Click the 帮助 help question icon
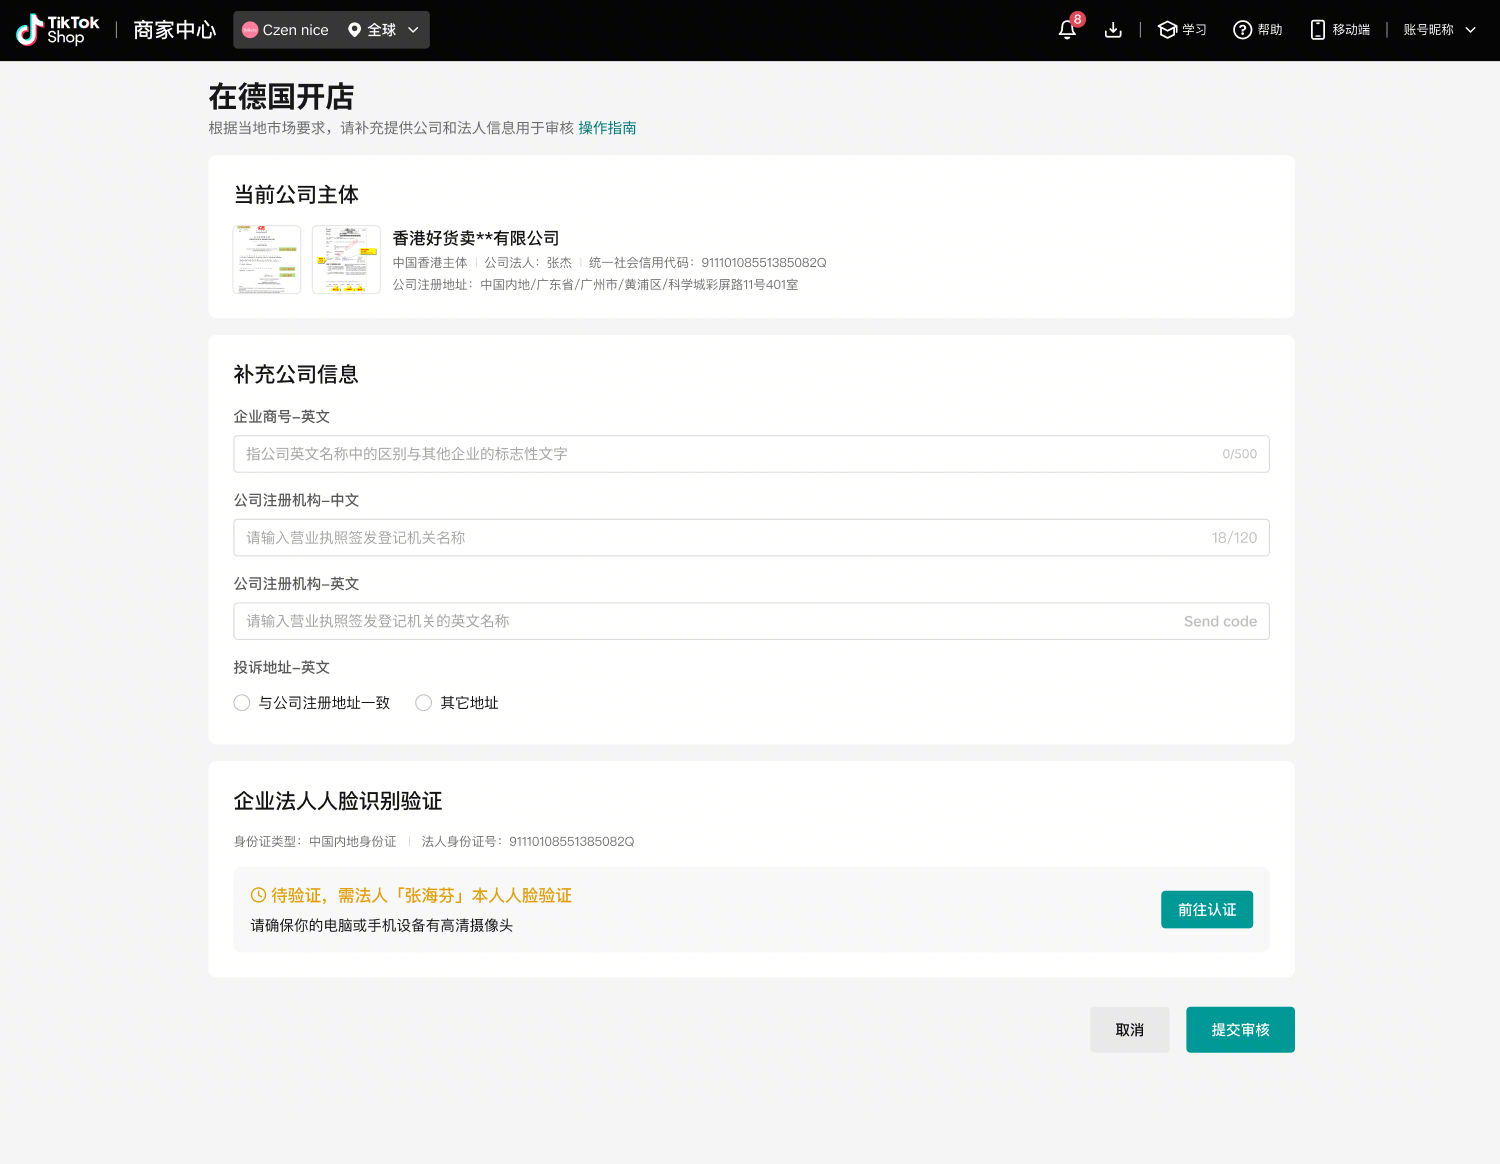This screenshot has width=1500, height=1164. (1243, 30)
